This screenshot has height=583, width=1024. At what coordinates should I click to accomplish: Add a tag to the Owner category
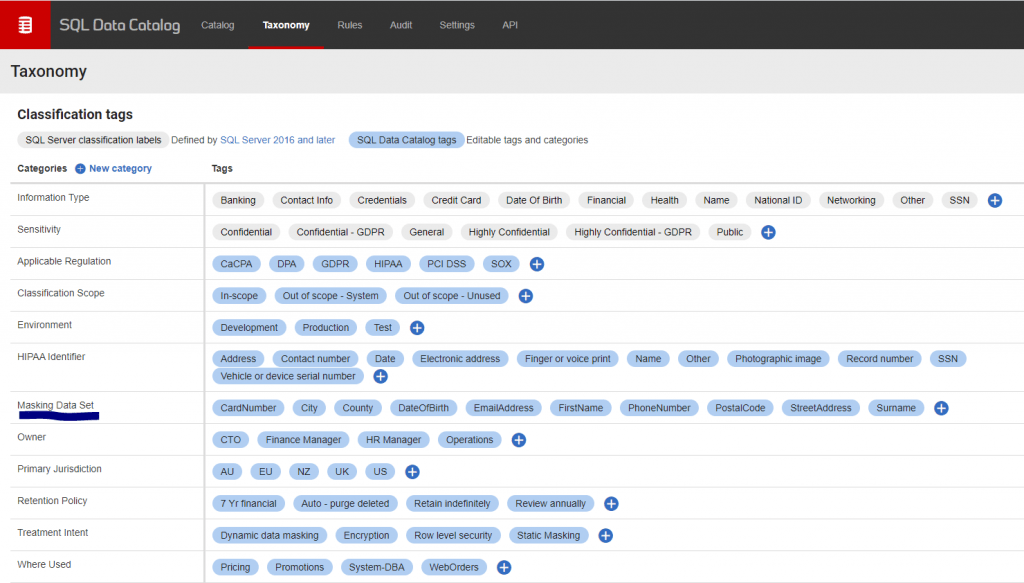[x=518, y=439]
